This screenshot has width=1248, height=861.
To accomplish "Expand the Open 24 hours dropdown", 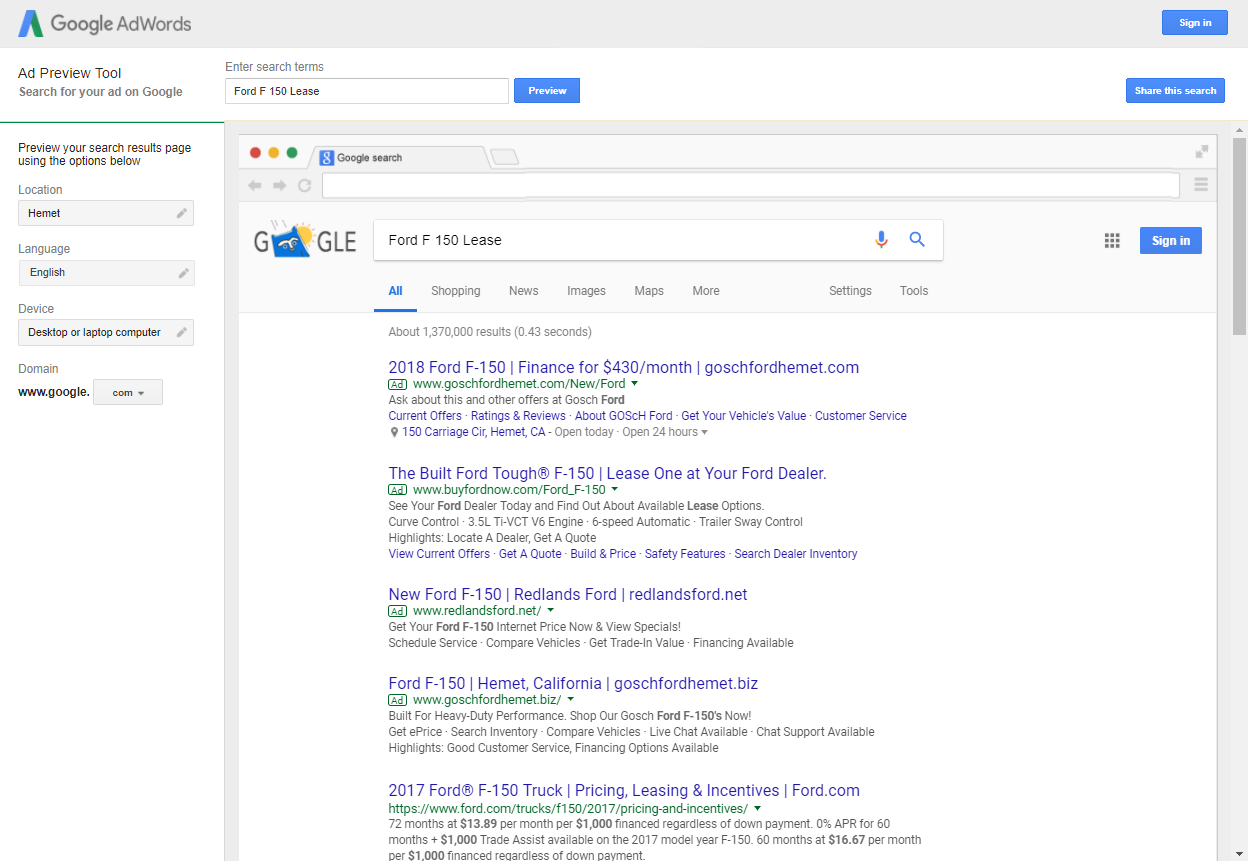I will (706, 432).
